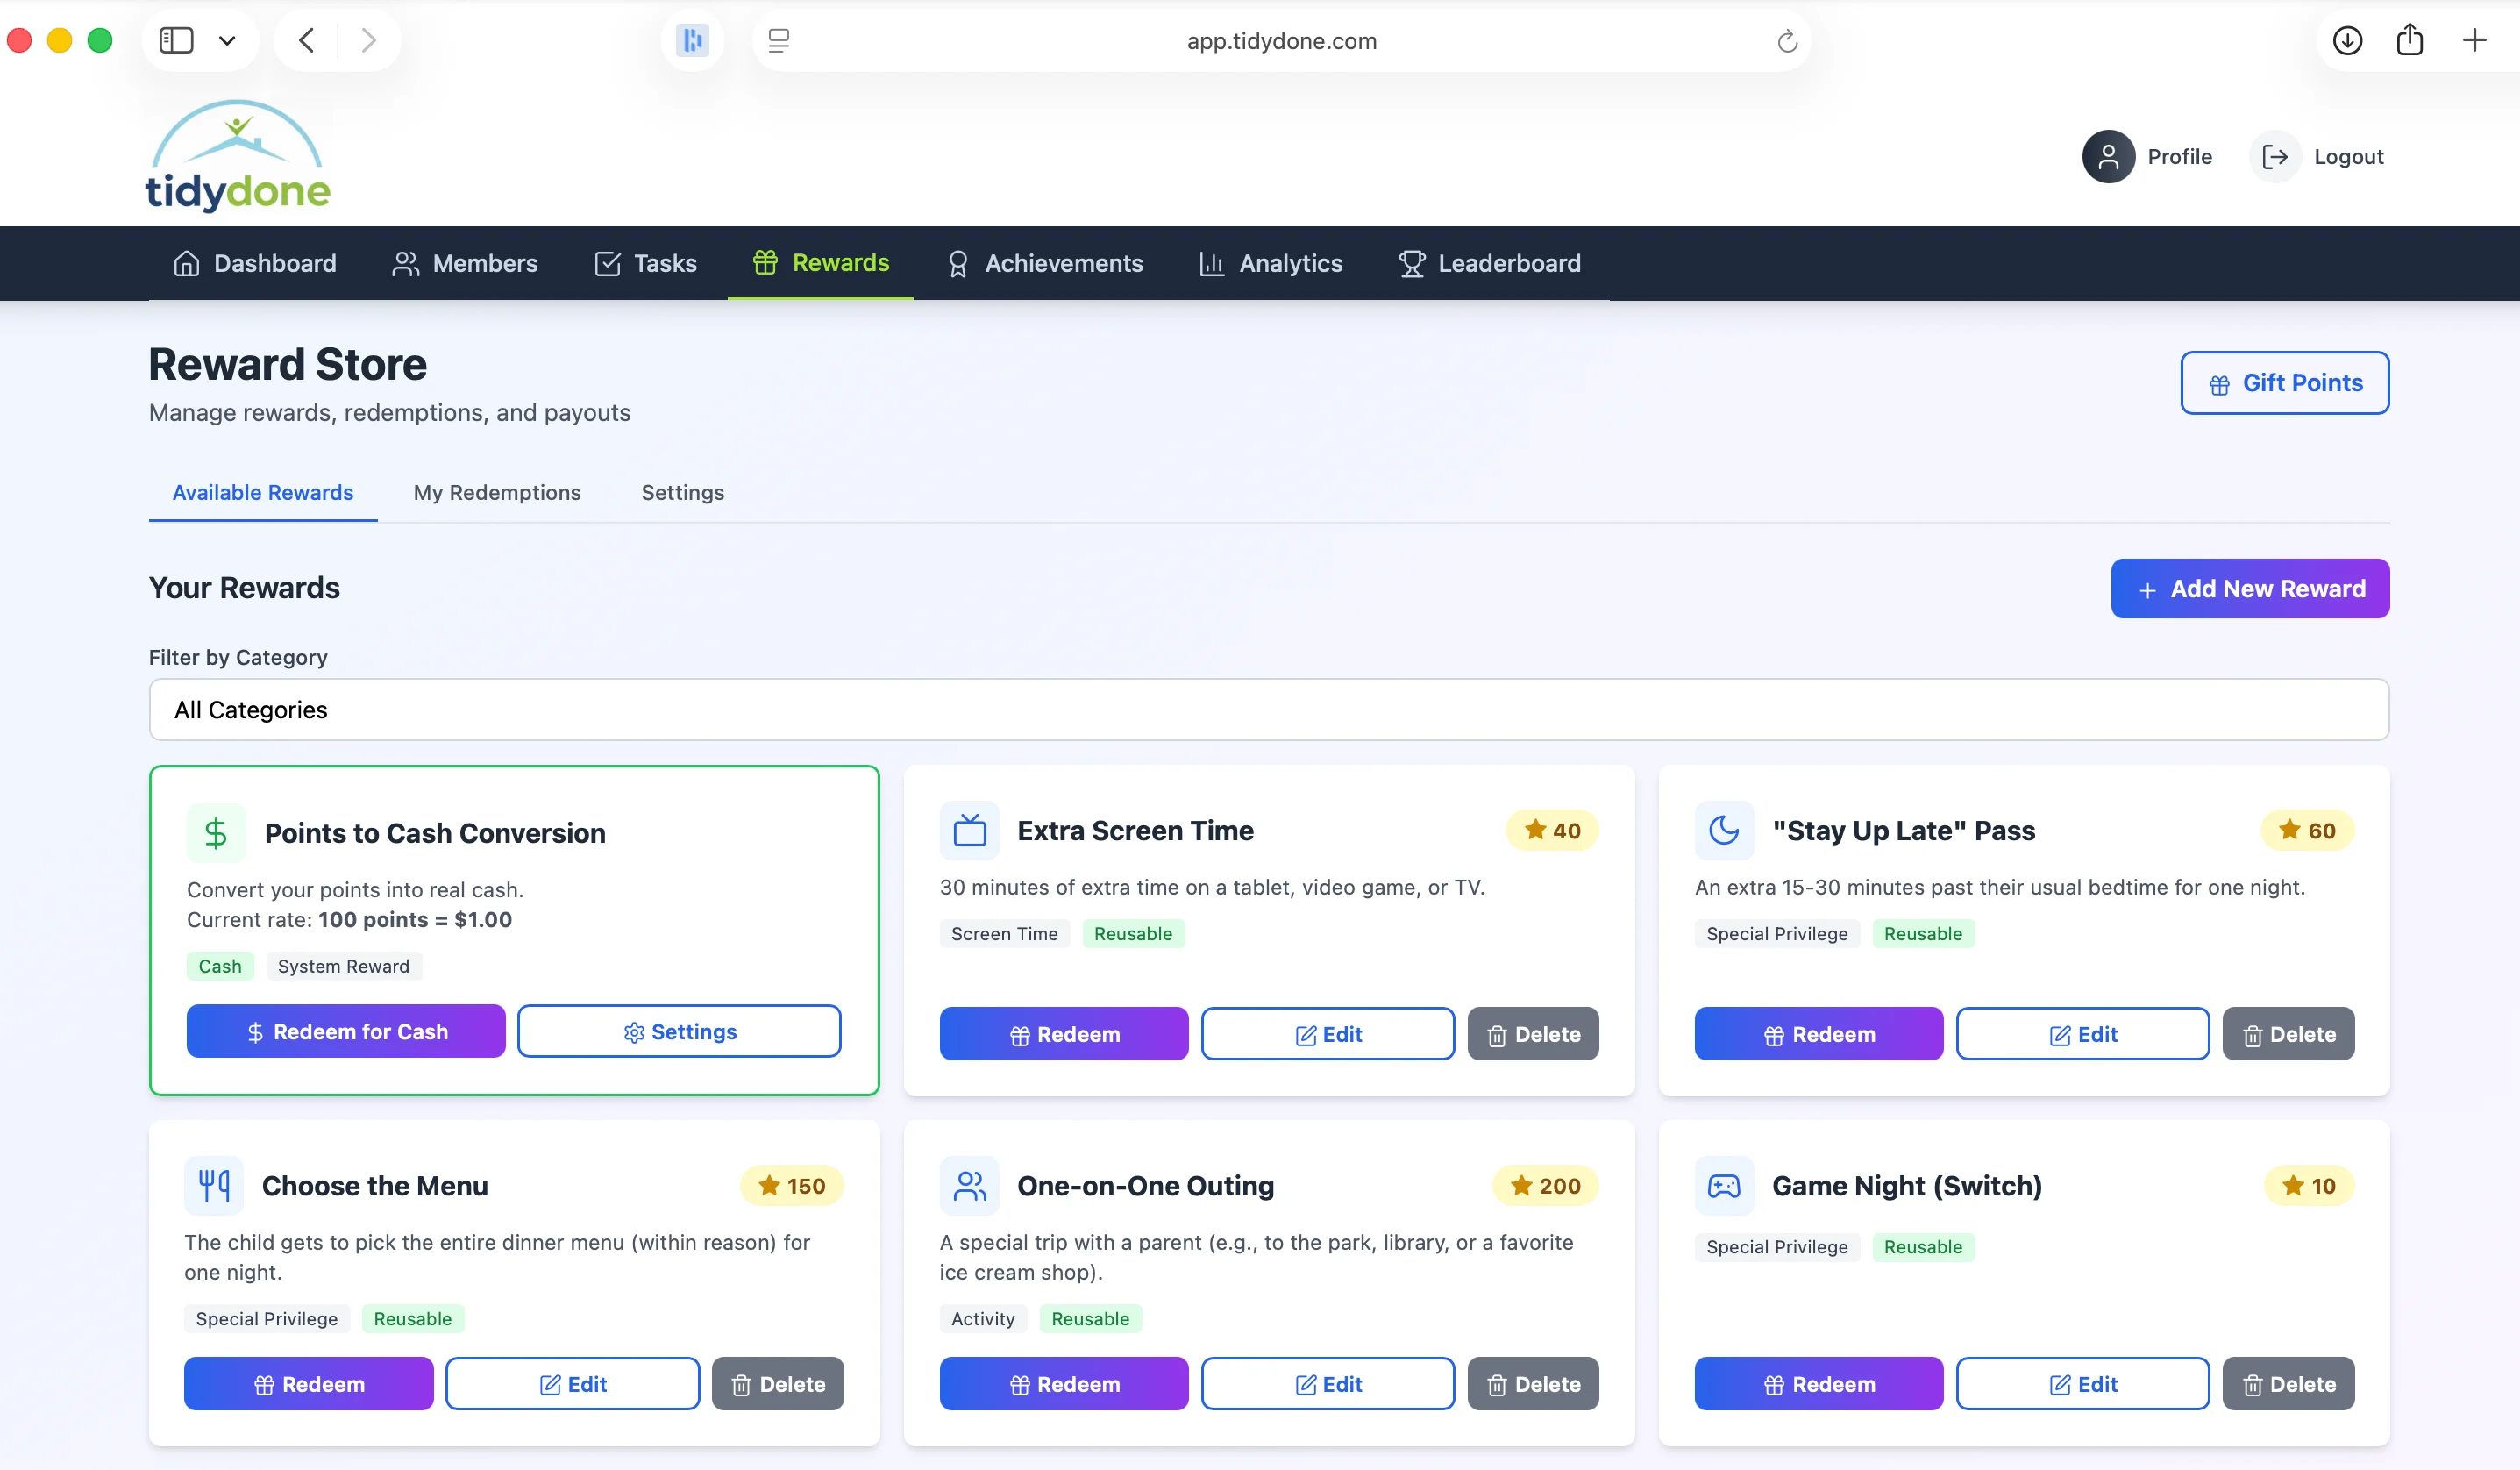View the Analytics nav item

coord(1271,263)
